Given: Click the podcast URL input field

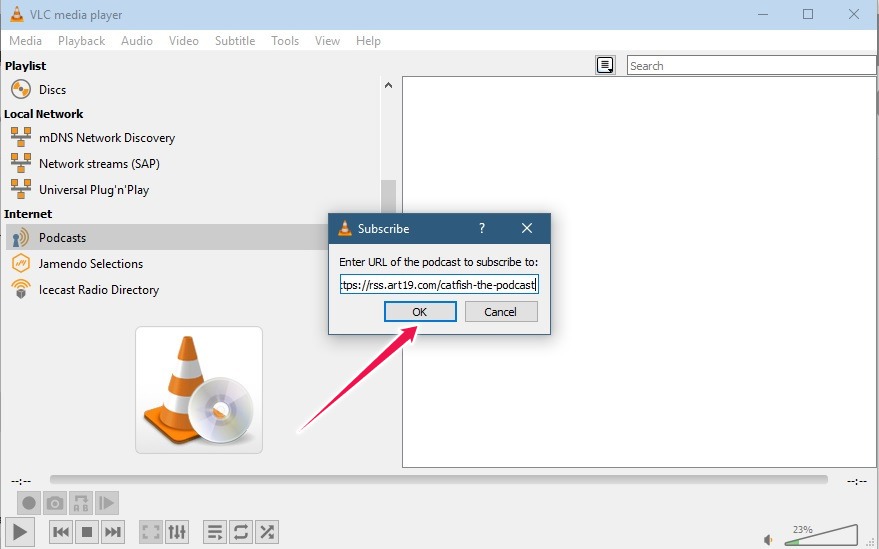Looking at the screenshot, I should 439,285.
